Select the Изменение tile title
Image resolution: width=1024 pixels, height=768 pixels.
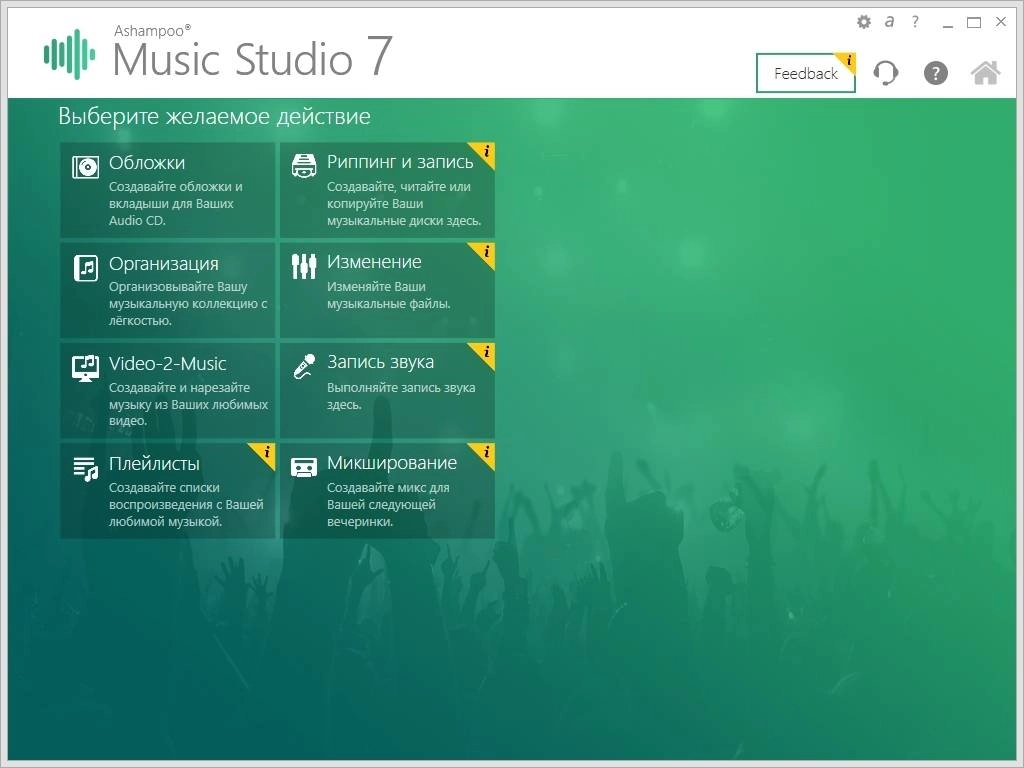pyautogui.click(x=374, y=262)
